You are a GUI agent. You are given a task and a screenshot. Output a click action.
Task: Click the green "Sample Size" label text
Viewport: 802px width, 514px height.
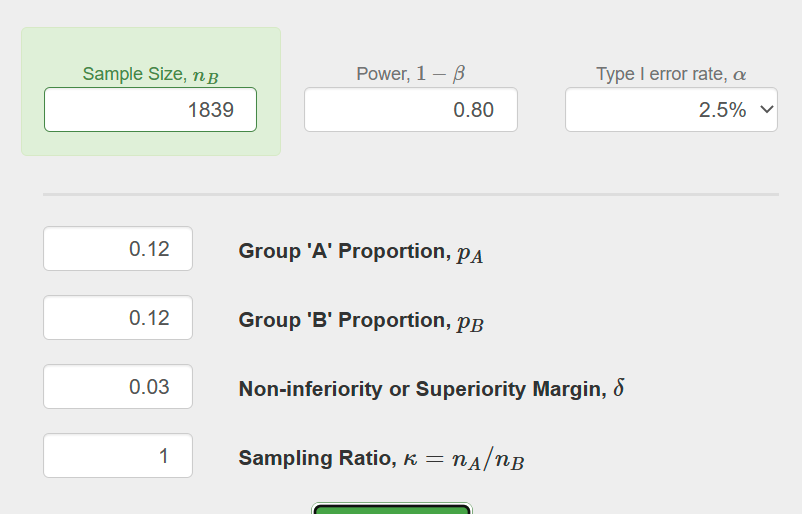tap(133, 74)
